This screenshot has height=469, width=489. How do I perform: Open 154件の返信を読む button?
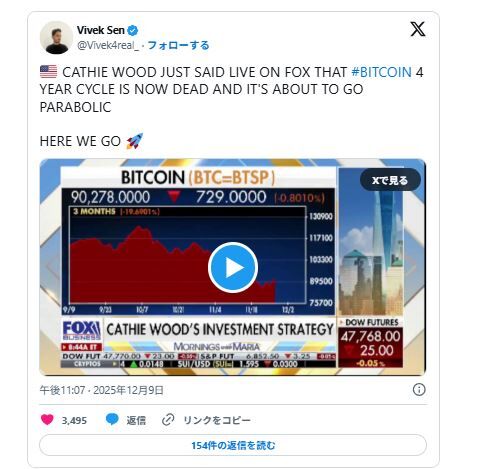(x=233, y=445)
